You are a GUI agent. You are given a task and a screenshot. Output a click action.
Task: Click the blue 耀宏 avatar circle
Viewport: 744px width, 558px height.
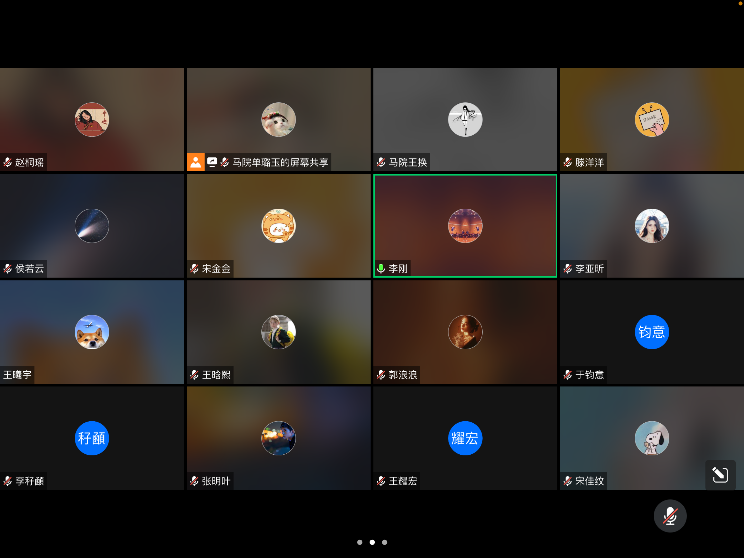pyautogui.click(x=465, y=438)
